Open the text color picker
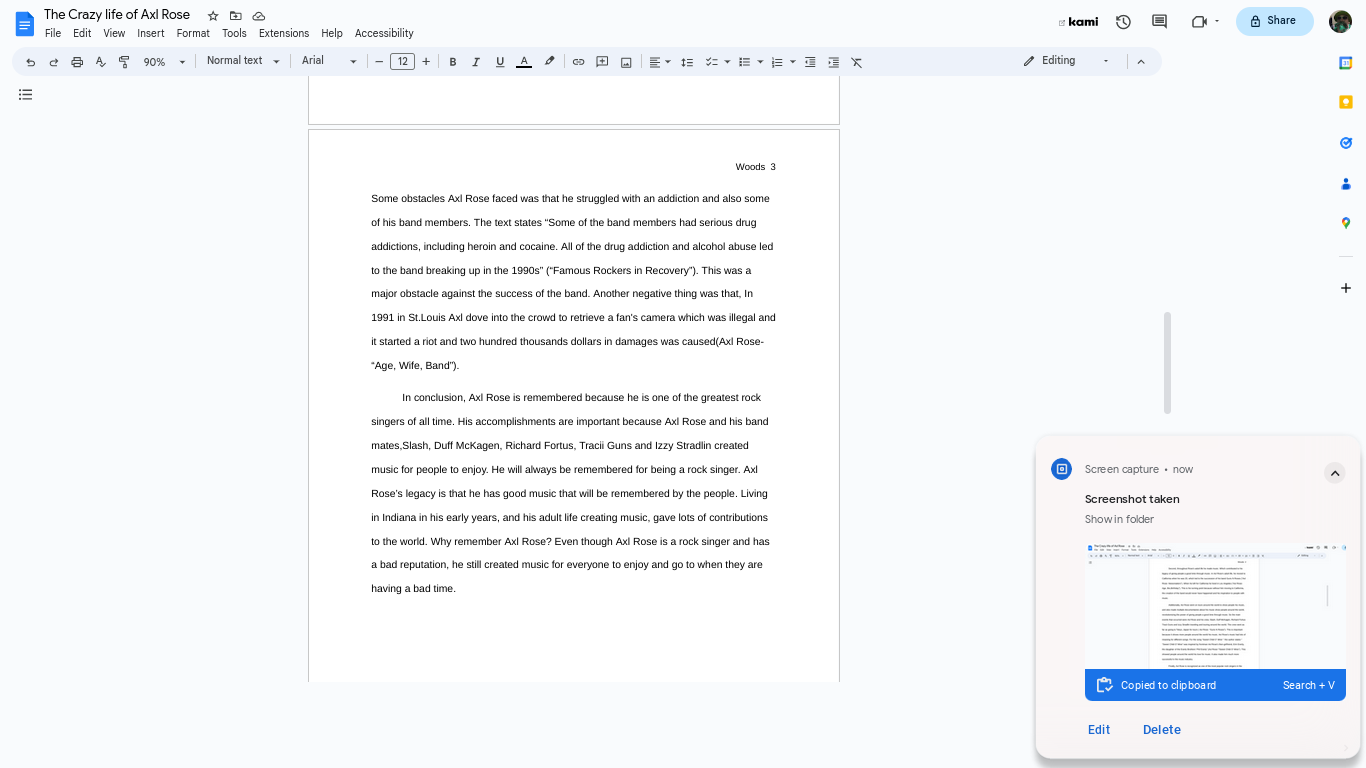 pyautogui.click(x=524, y=62)
